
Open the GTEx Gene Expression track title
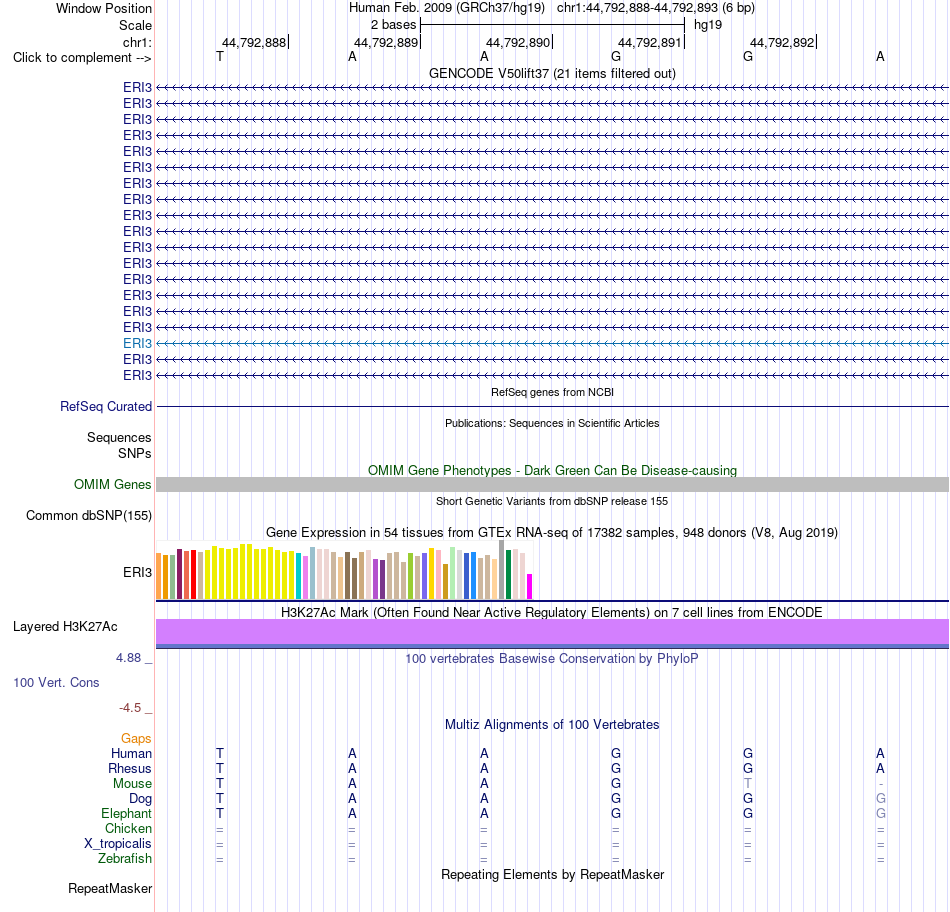[x=552, y=533]
